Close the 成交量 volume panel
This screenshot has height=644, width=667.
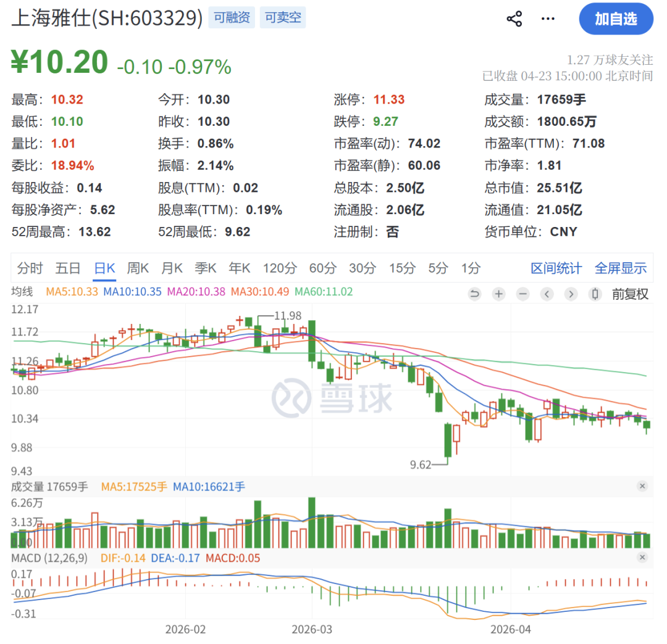[641, 486]
